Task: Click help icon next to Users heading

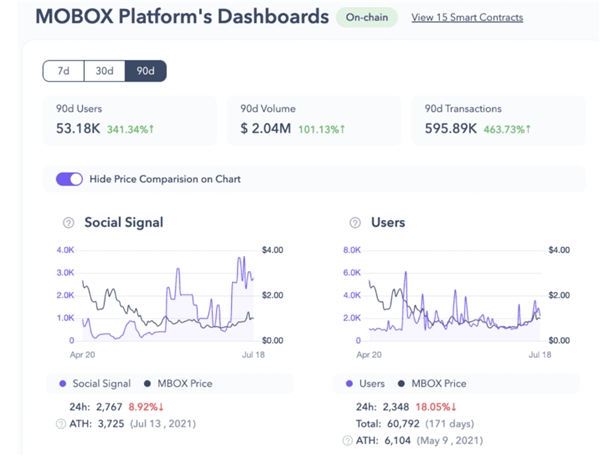Action: [355, 223]
